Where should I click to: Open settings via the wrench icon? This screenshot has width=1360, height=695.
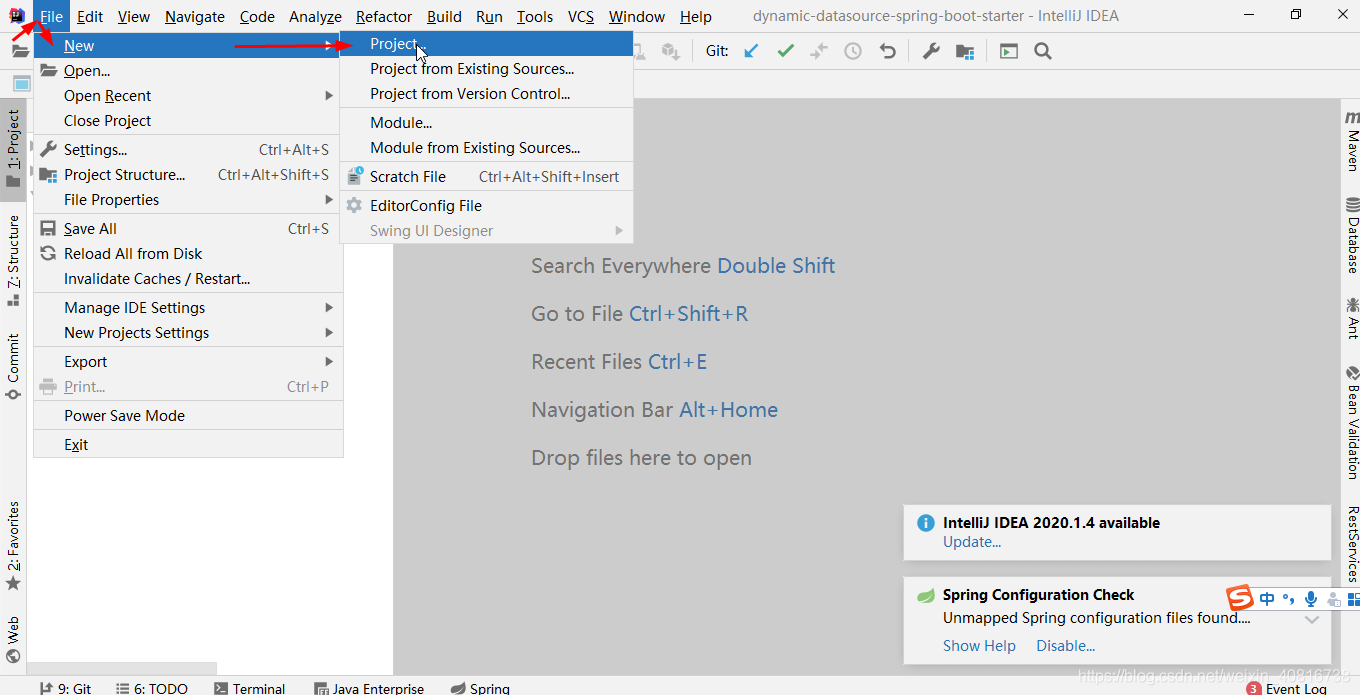point(931,51)
